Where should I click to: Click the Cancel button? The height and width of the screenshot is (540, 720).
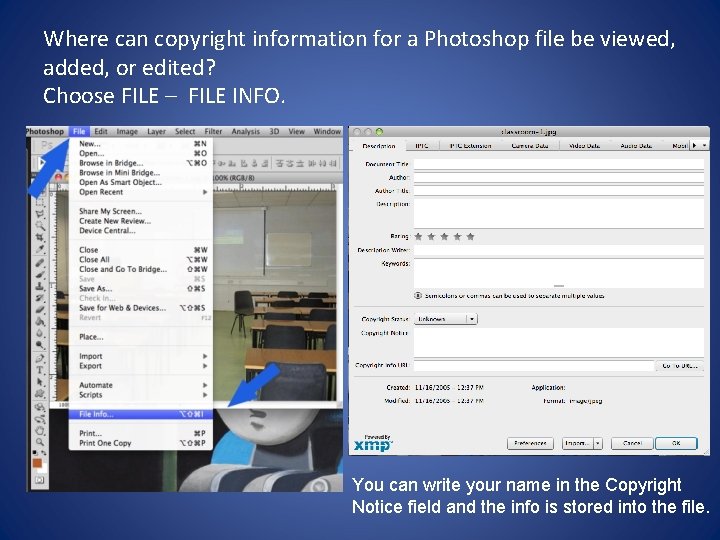632,444
